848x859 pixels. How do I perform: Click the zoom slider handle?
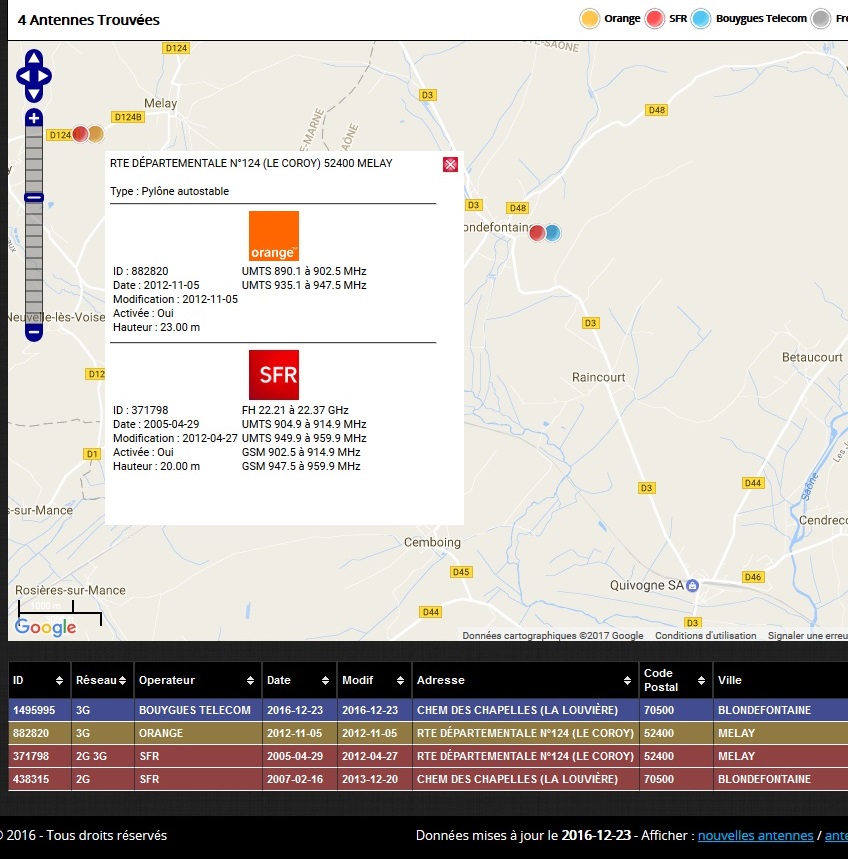34,197
